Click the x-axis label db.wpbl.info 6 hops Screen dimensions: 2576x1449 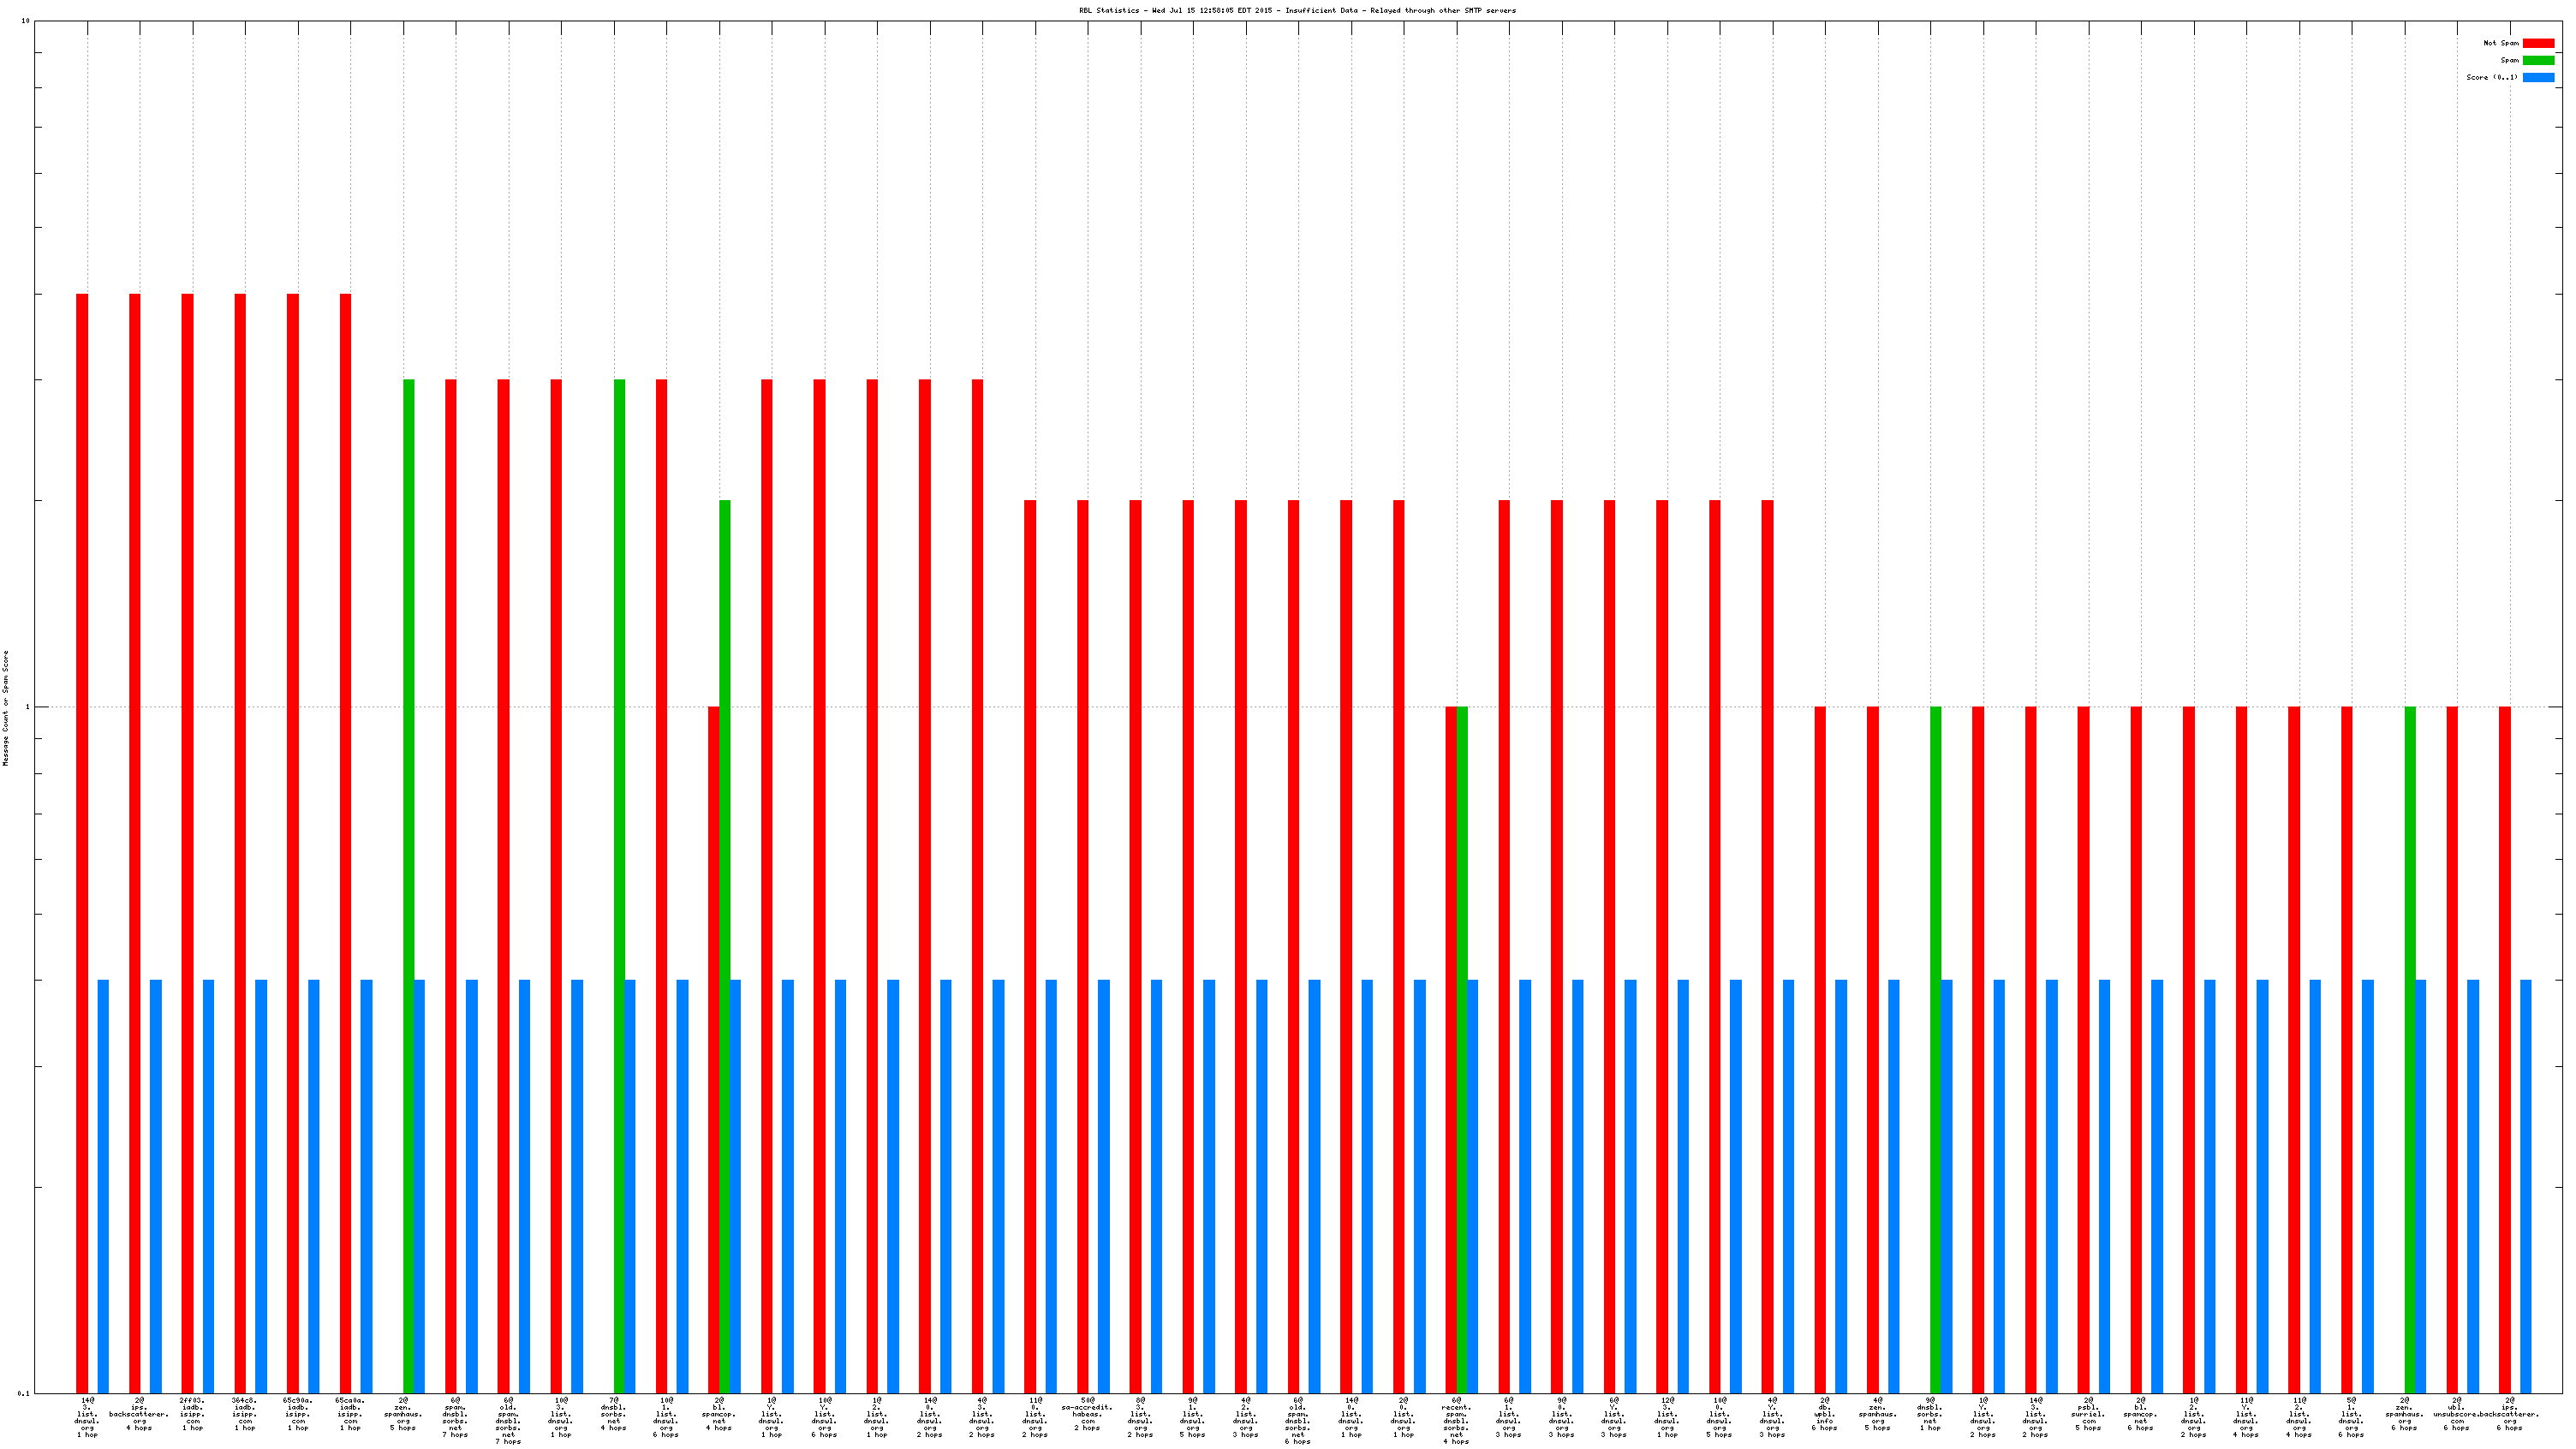[x=1824, y=1413]
